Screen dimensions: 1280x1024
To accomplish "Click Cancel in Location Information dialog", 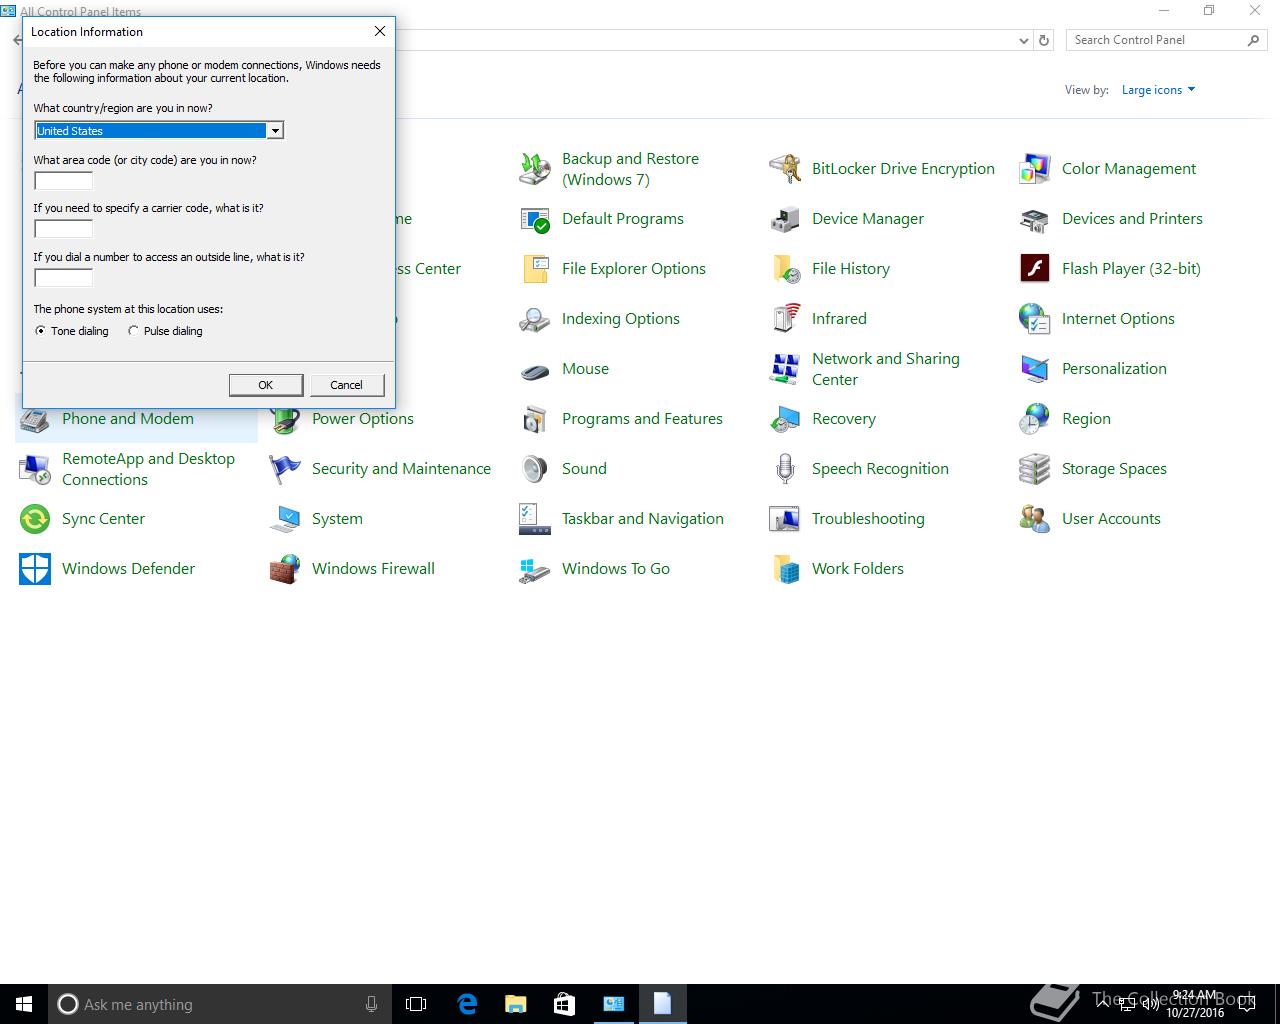I will coord(347,385).
